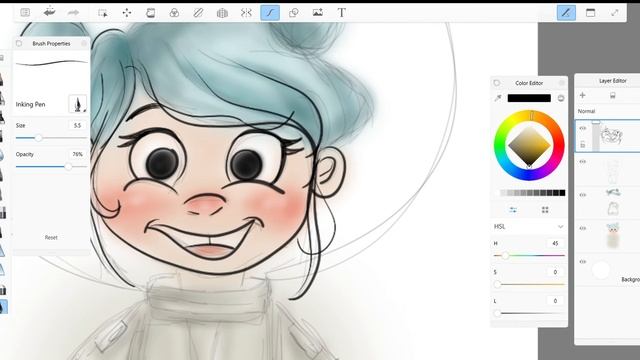Click the brush Size slider handle

(x=38, y=138)
